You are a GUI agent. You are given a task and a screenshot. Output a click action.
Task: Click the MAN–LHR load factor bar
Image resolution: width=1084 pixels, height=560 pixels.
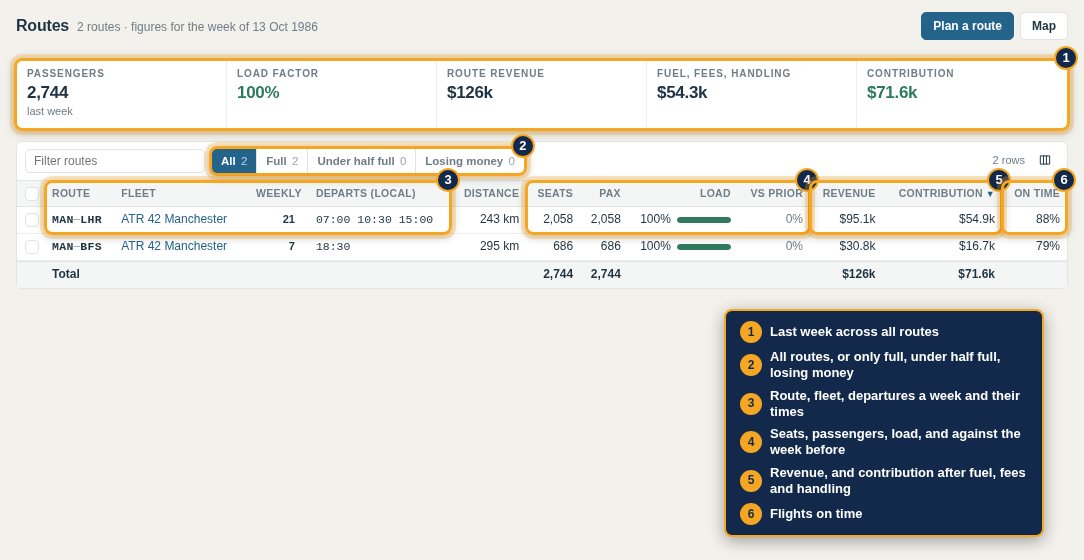(x=704, y=220)
